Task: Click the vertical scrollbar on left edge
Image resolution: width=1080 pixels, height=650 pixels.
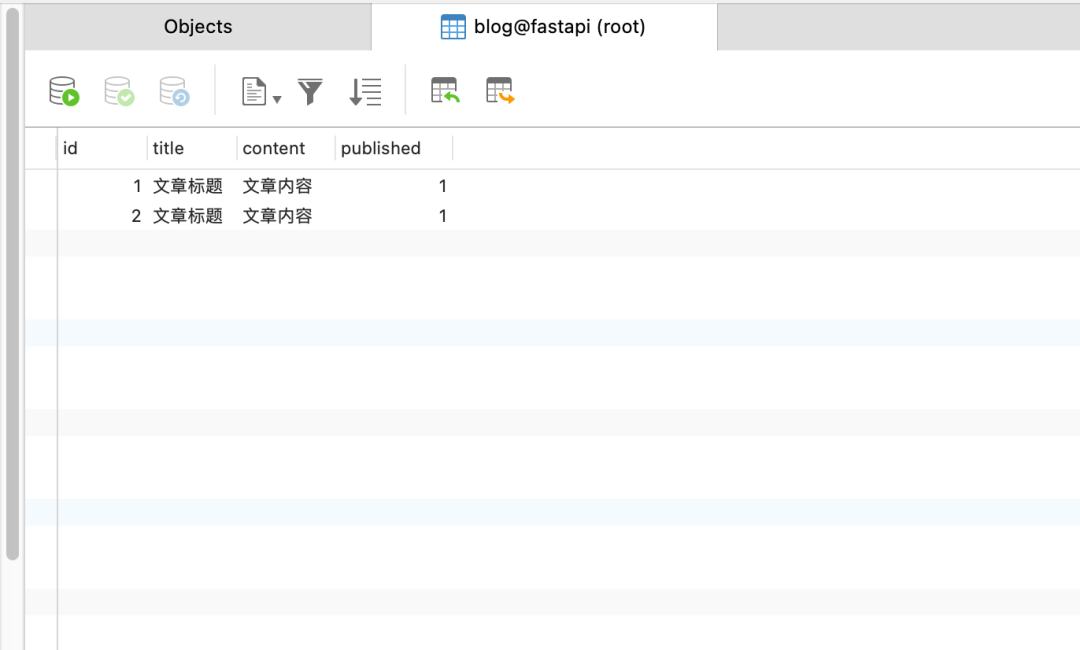Action: (12, 284)
